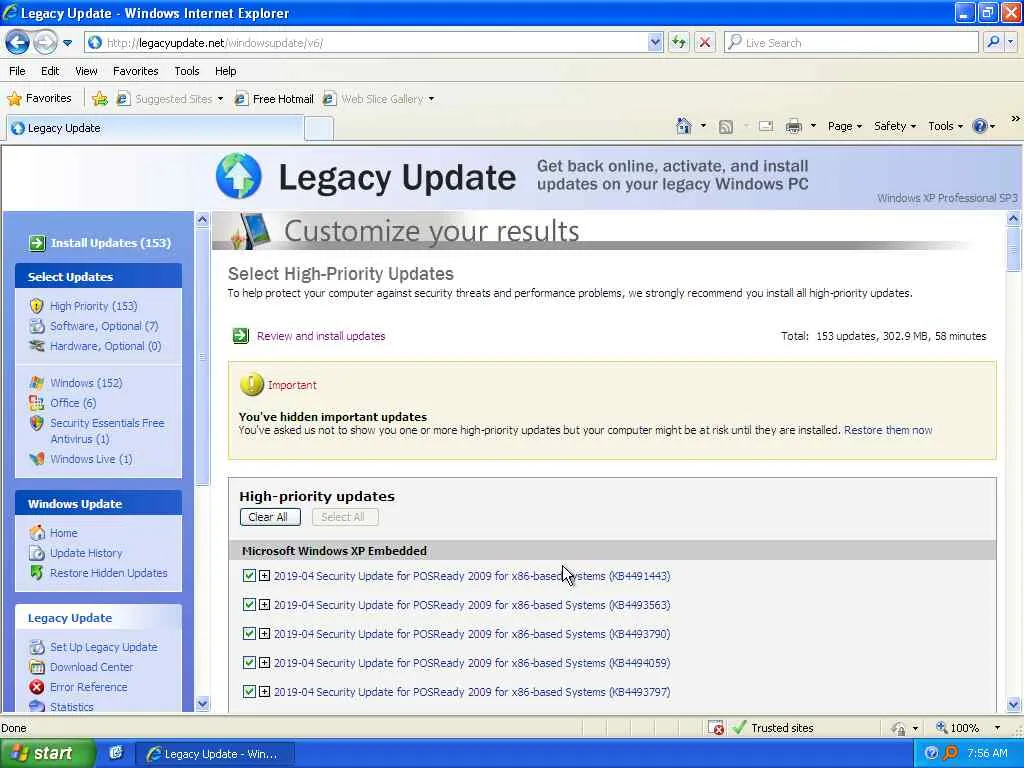Image resolution: width=1024 pixels, height=768 pixels.
Task: Open the Help menu
Action: pos(225,71)
